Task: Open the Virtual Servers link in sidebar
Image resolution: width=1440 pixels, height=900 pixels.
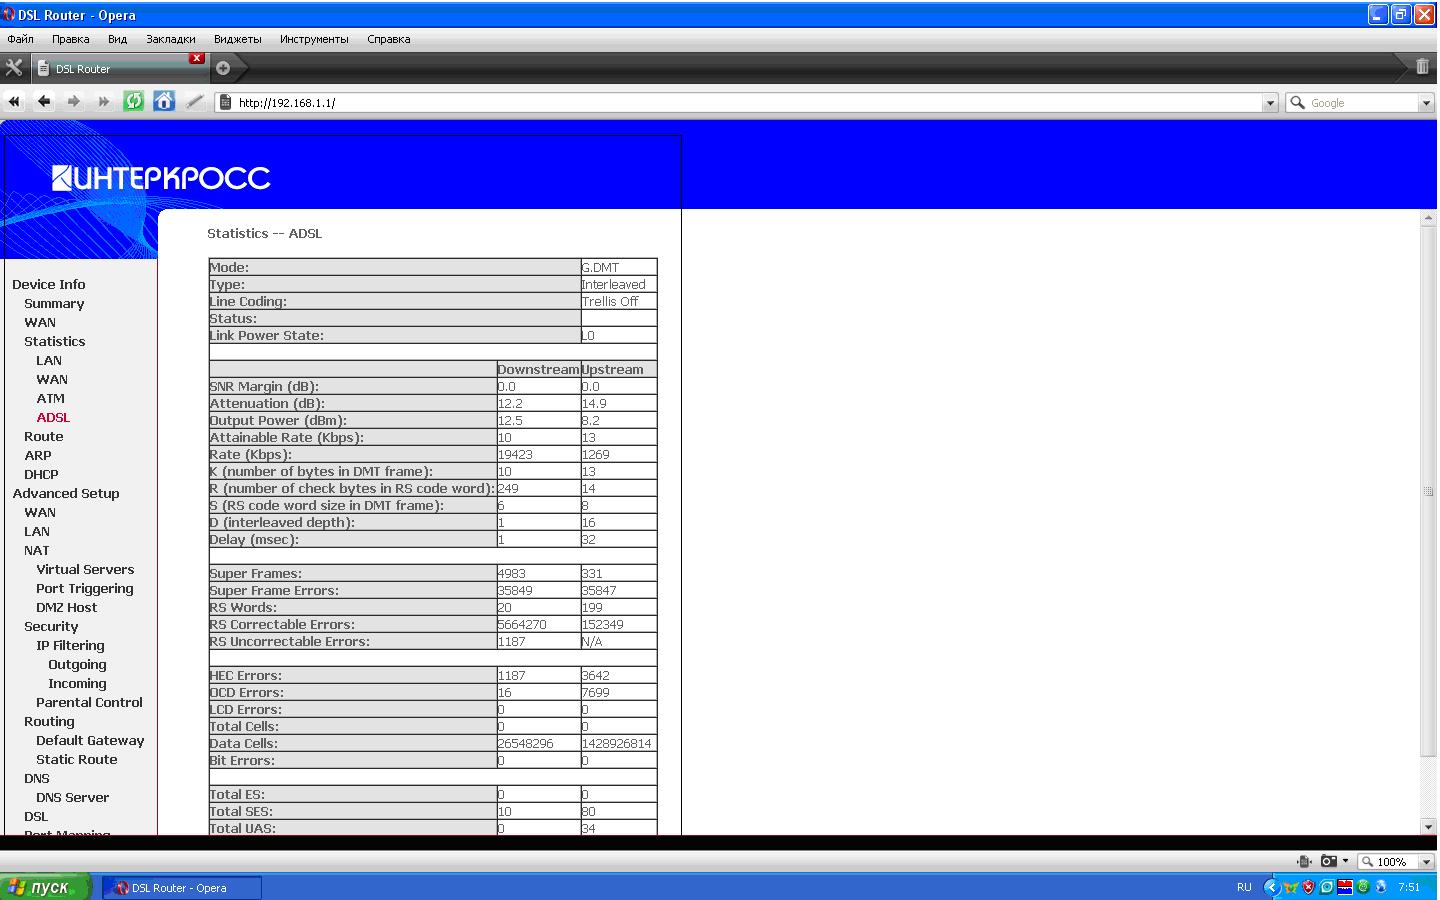Action: click(x=85, y=569)
